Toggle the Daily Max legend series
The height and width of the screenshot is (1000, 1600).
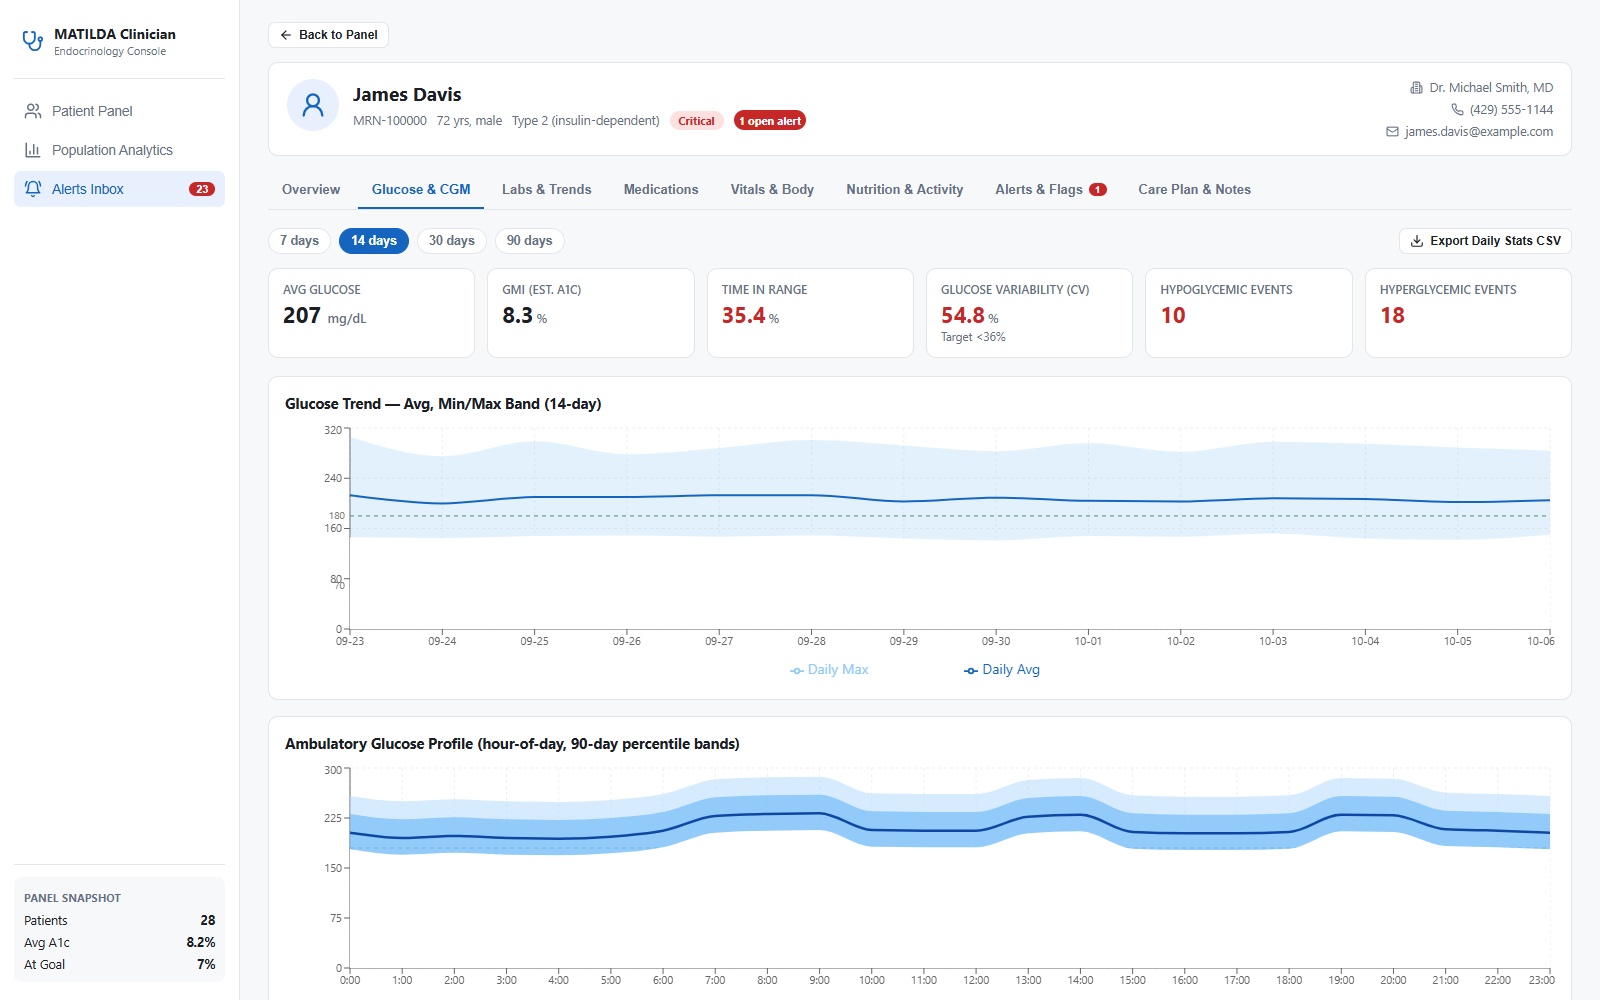829,670
